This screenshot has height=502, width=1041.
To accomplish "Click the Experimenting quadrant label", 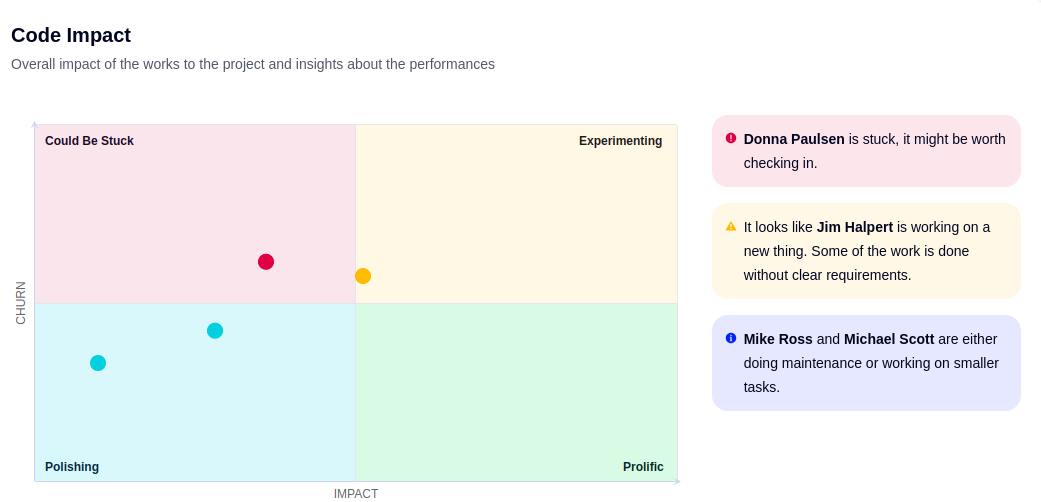I will [x=620, y=141].
